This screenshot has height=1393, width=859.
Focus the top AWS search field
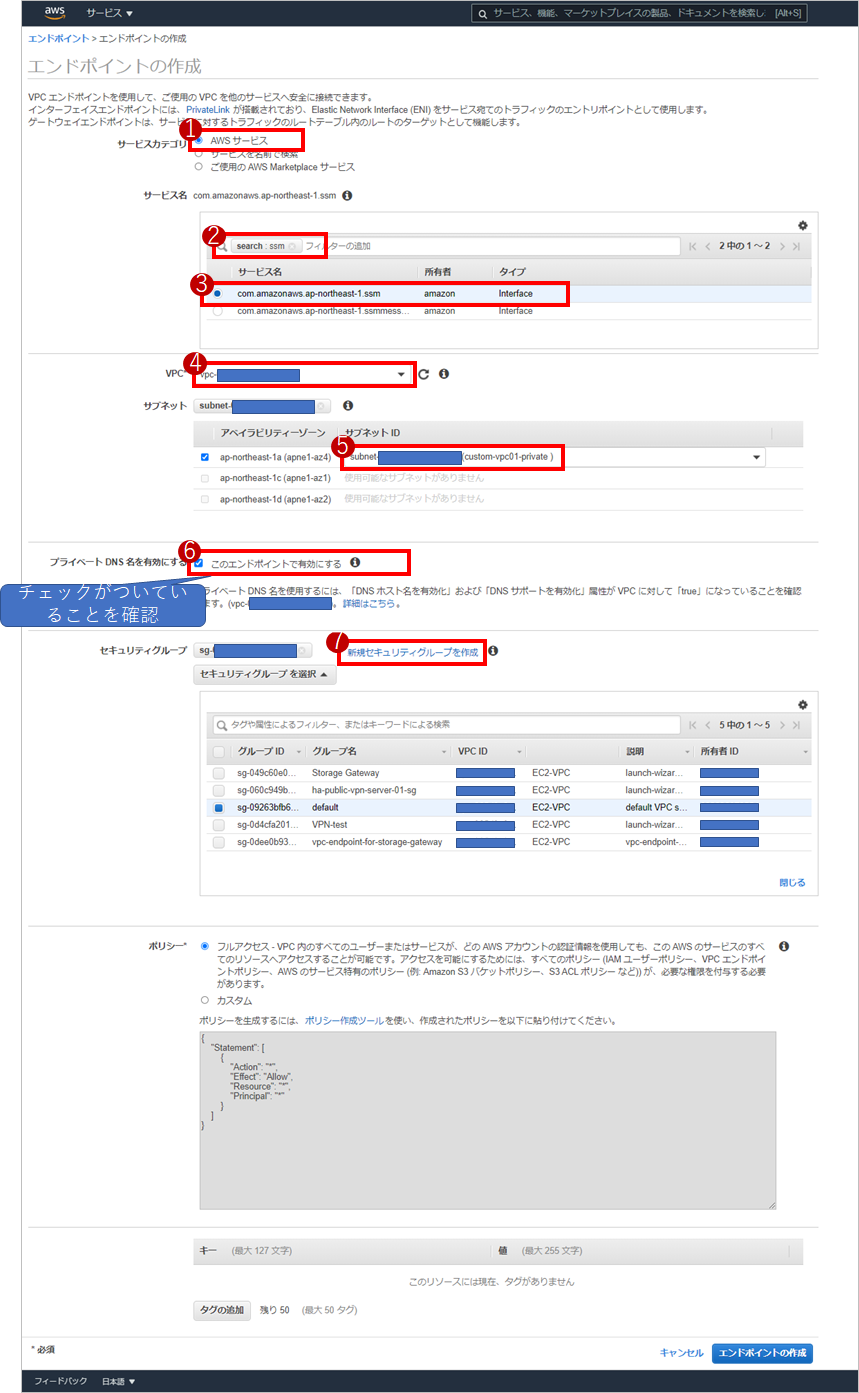coord(638,13)
